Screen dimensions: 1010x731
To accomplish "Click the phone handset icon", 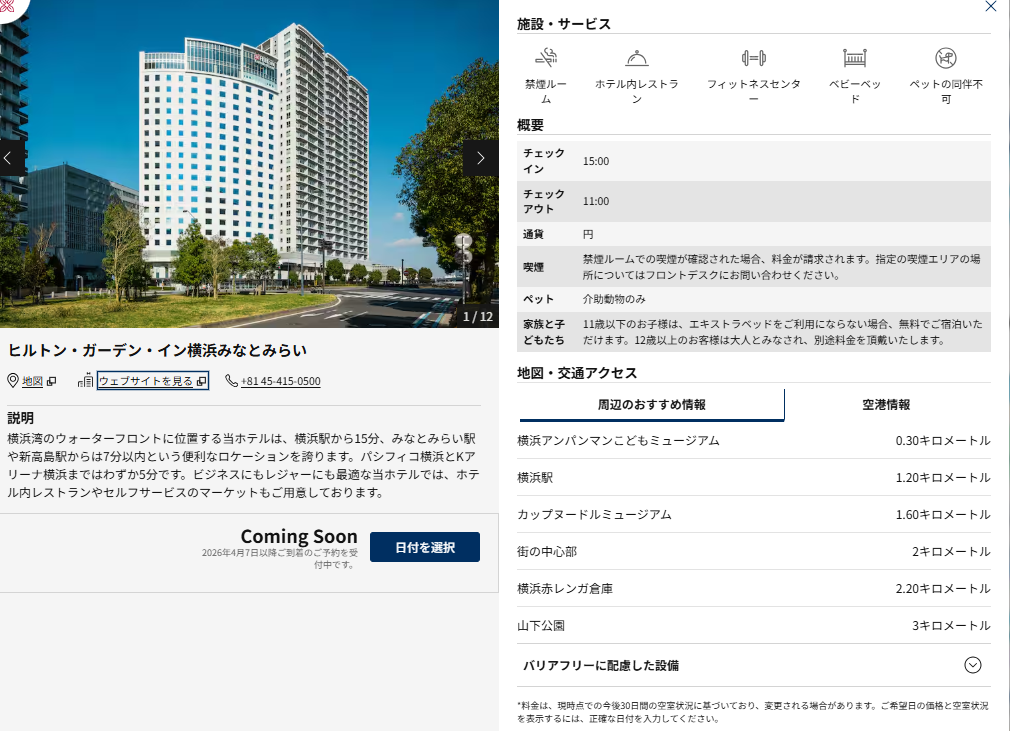I will tap(231, 381).
